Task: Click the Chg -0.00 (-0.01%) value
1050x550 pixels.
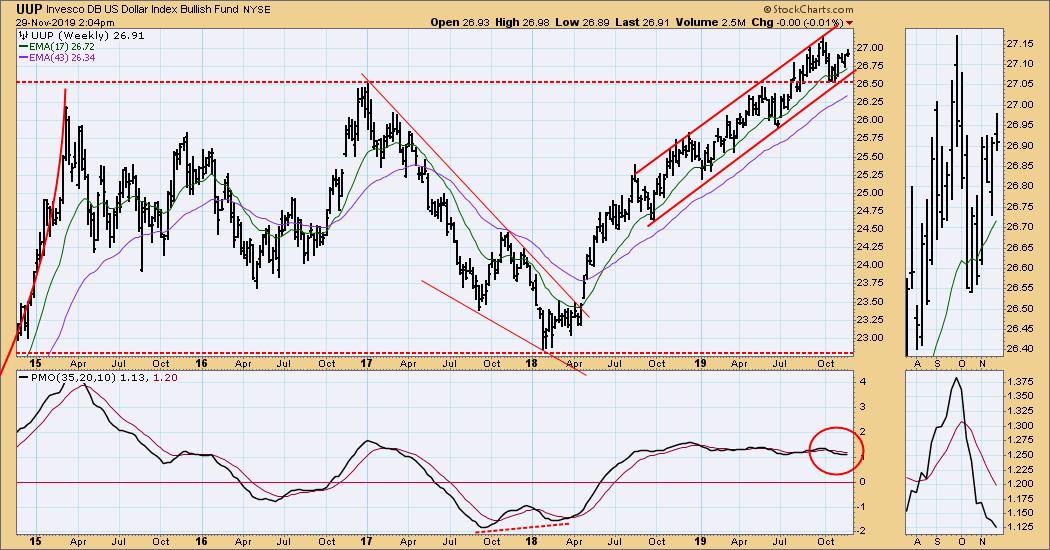Action: (798, 22)
